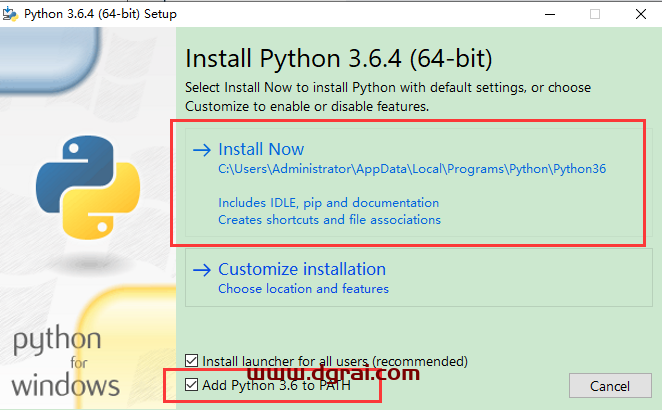The image size is (662, 410).
Task: Click the Python36 install path text
Action: (411, 169)
